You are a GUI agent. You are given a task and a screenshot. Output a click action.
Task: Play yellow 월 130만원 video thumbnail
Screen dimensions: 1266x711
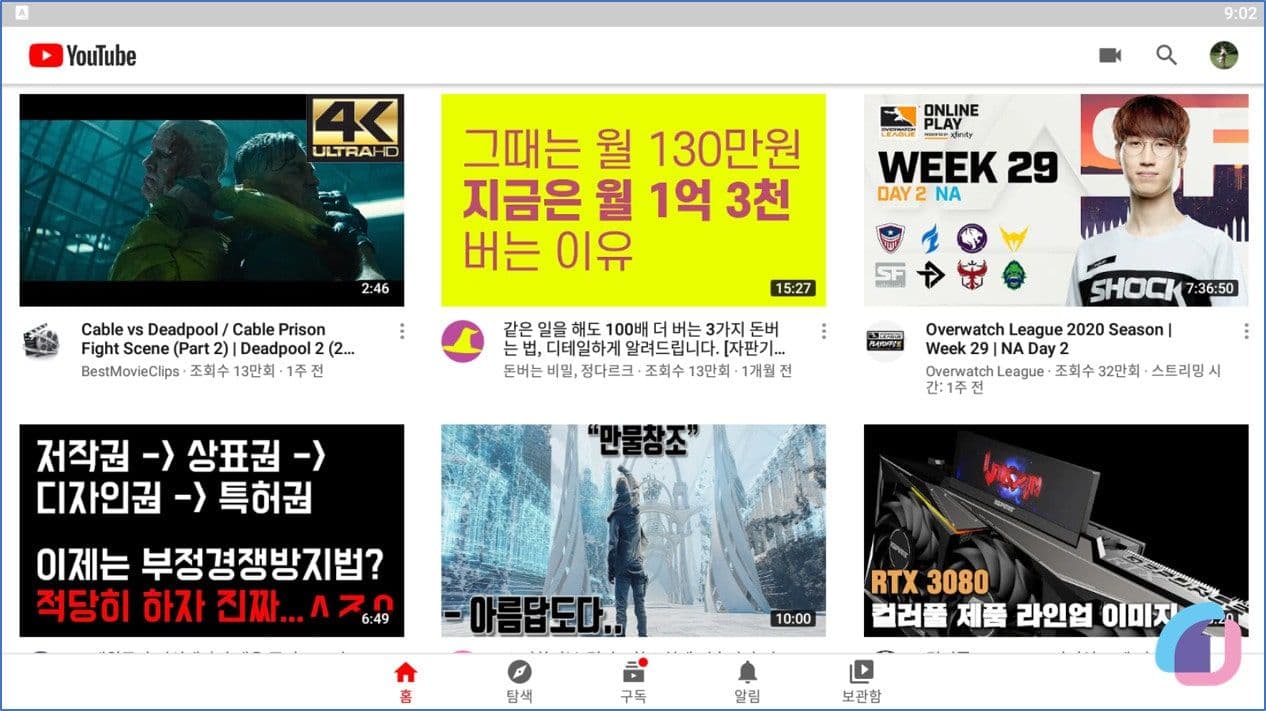(634, 200)
